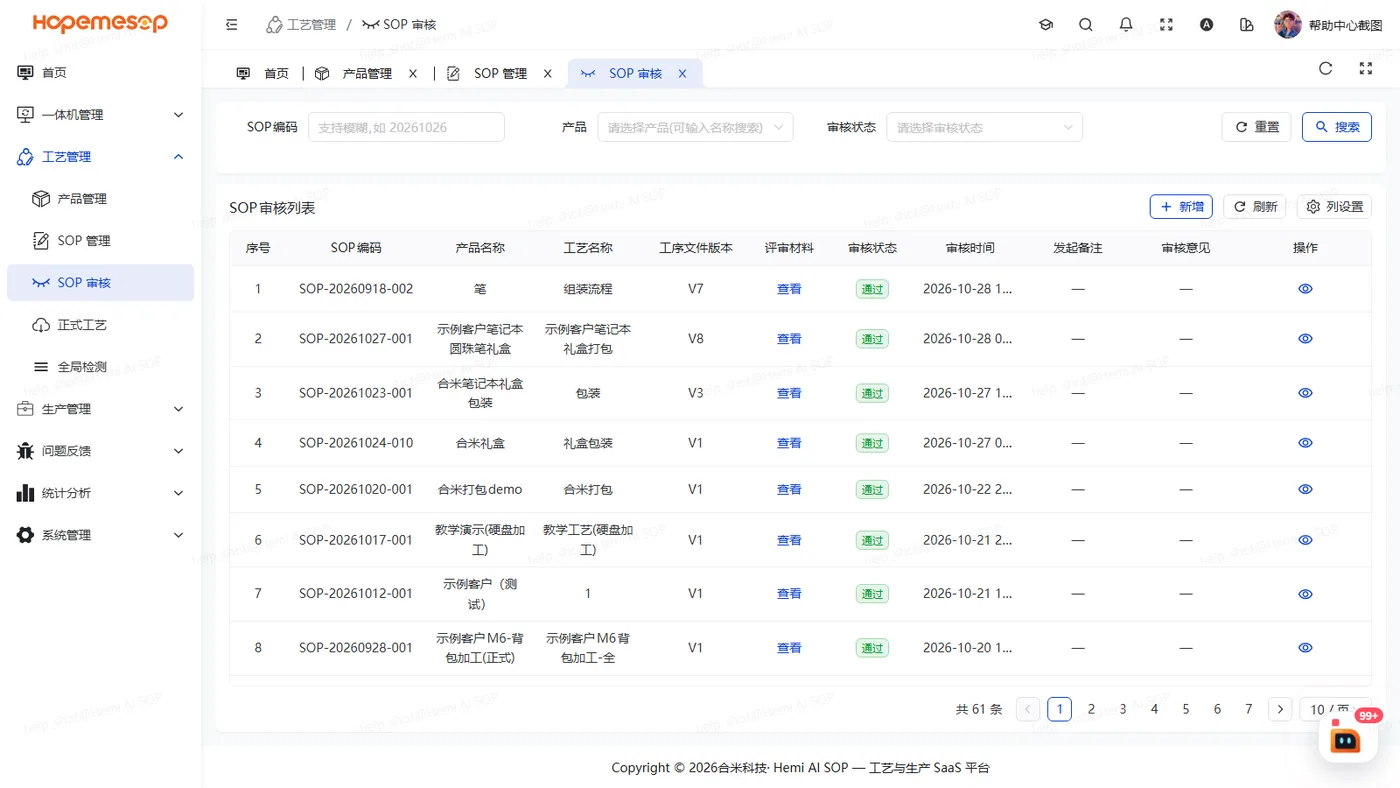Open 全局检测 in the sidebar
The width and height of the screenshot is (1400, 788).
tap(100, 367)
